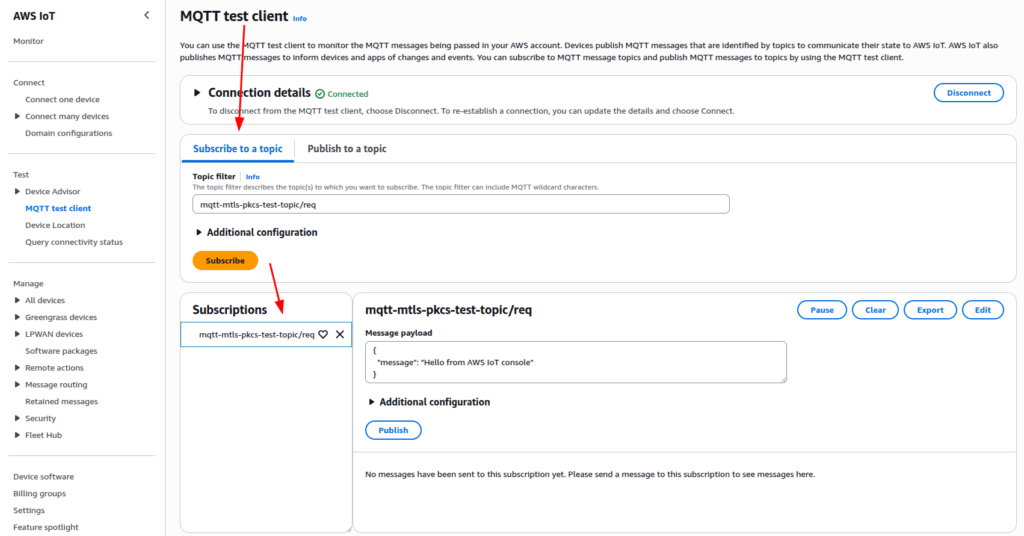Export the subscription messages

coord(930,310)
